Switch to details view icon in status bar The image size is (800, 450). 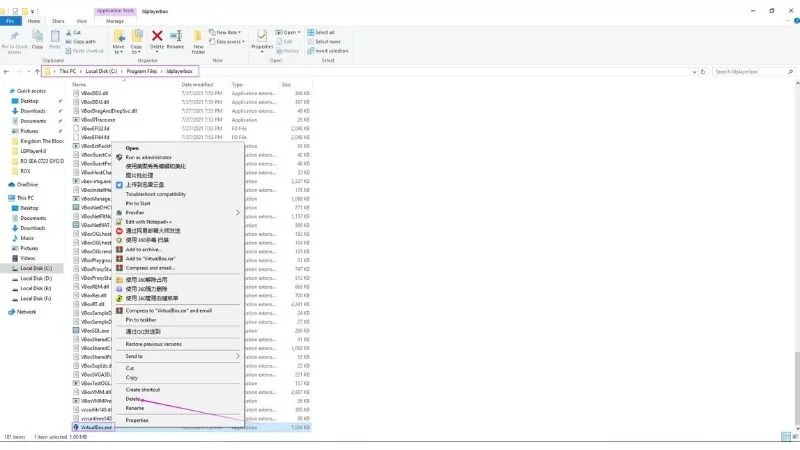pyautogui.click(x=786, y=437)
